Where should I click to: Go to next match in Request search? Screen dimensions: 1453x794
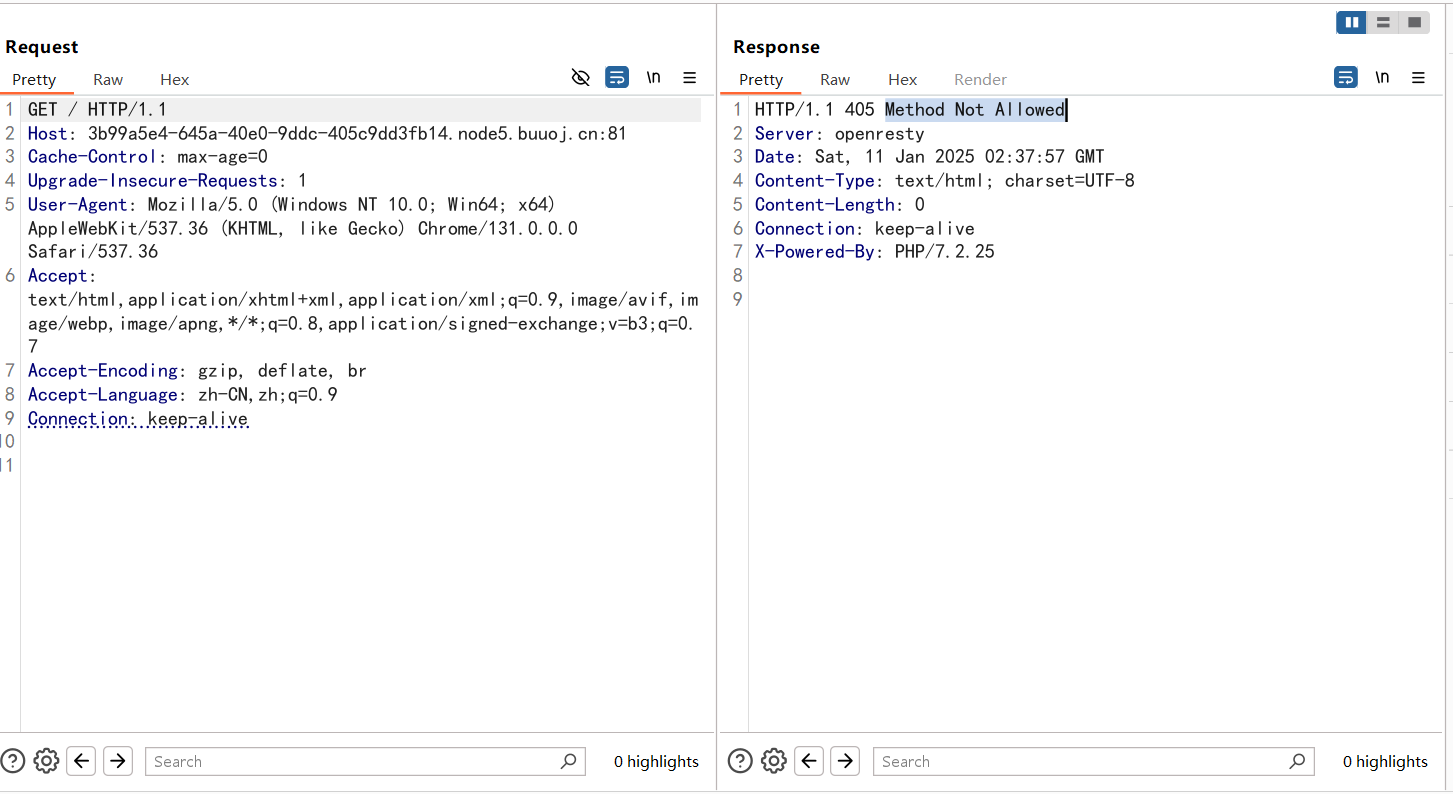coord(118,761)
